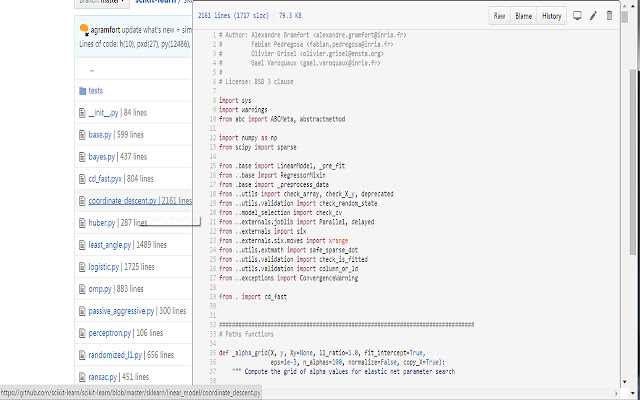Click the file icon beside perceptron.py

pyautogui.click(x=82, y=333)
